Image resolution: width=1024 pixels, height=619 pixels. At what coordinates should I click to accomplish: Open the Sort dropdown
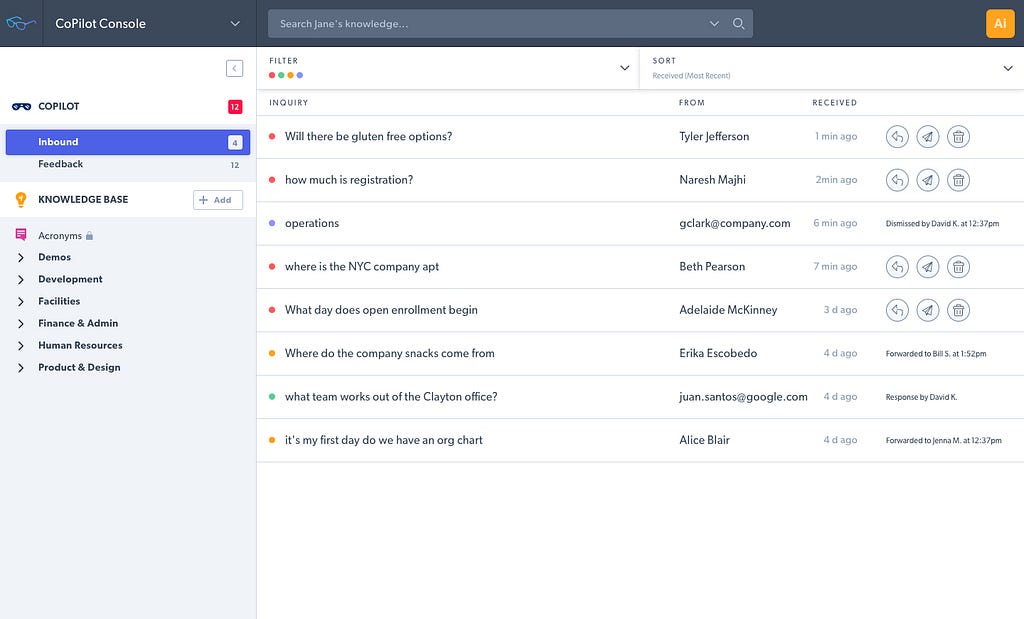(x=1008, y=68)
